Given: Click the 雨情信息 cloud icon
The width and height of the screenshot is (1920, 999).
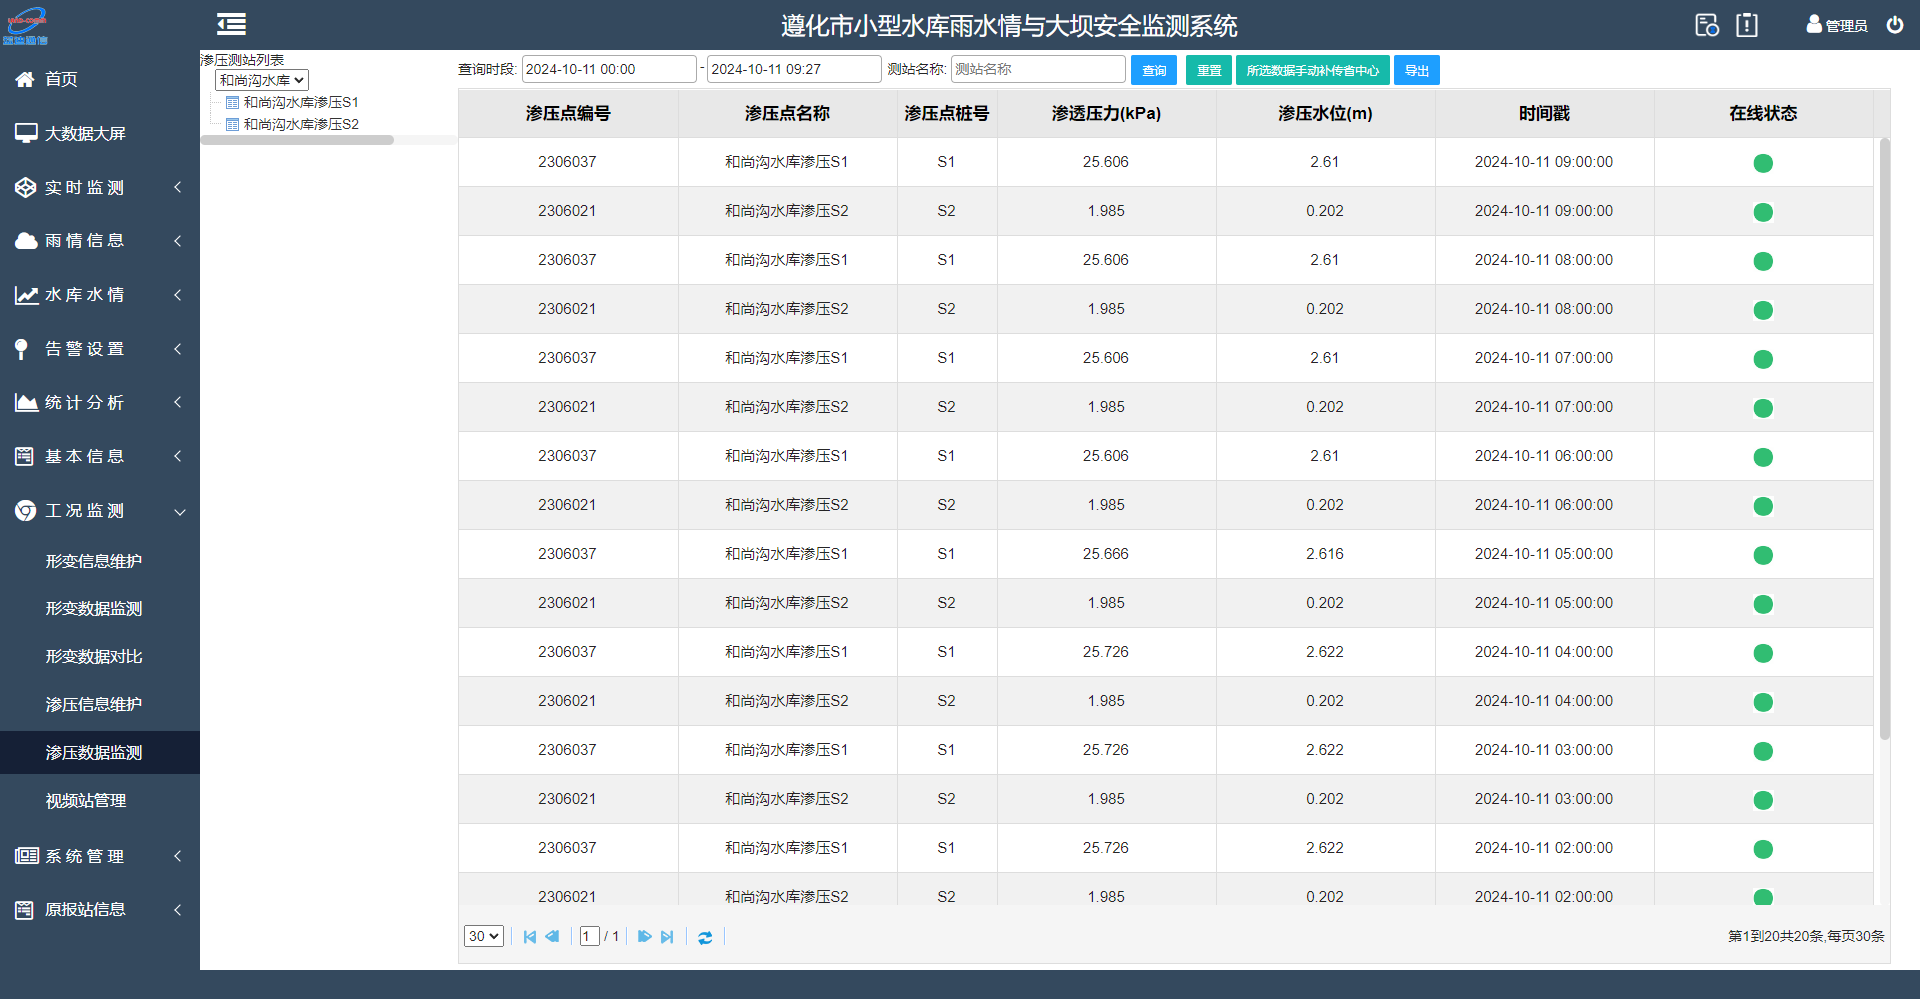Looking at the screenshot, I should (x=26, y=241).
